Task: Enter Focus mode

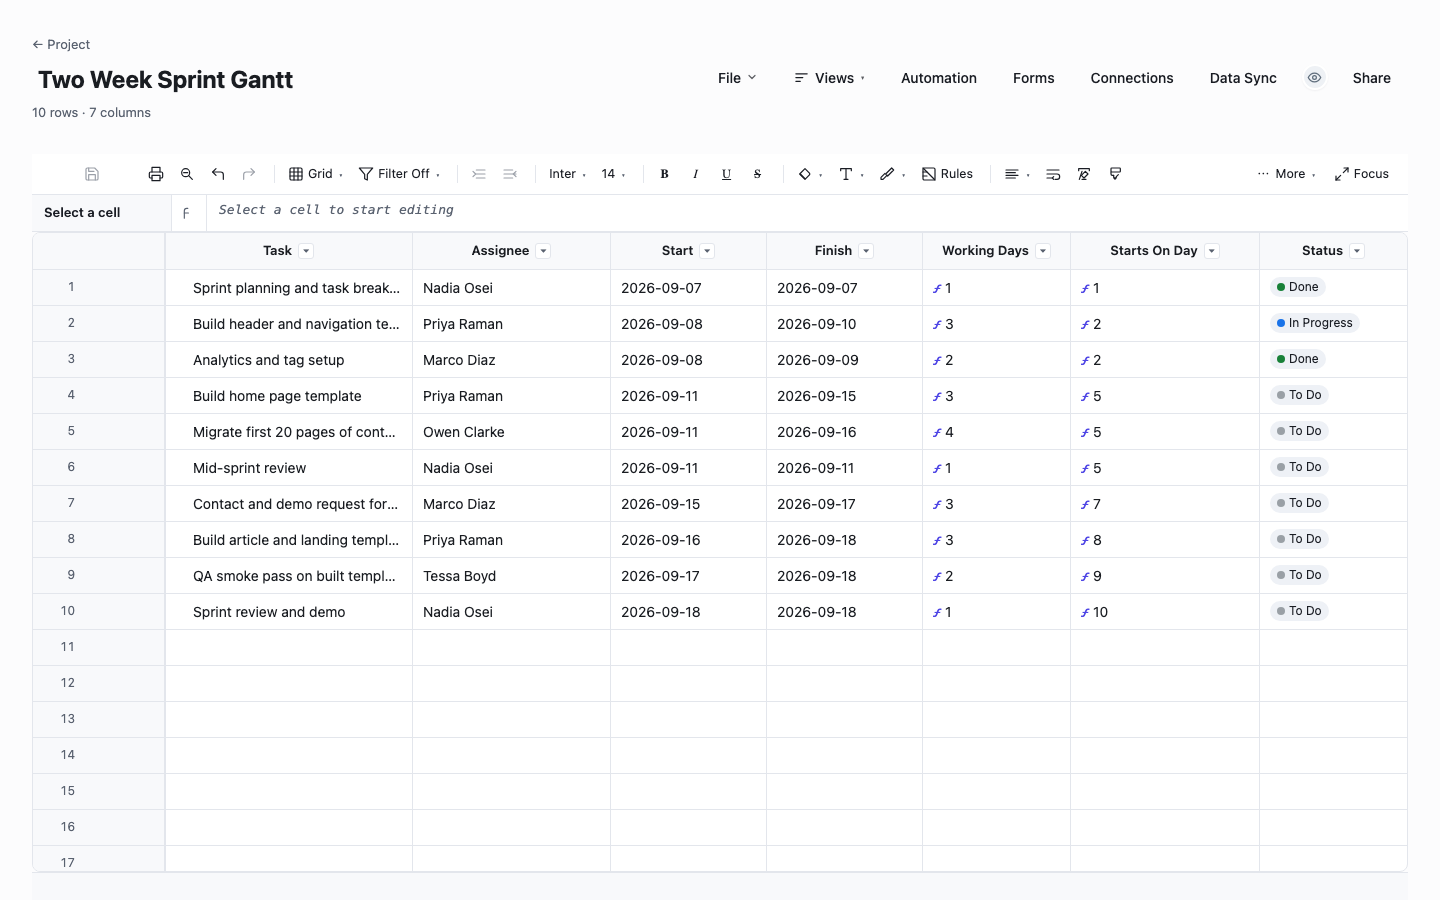Action: [1362, 174]
